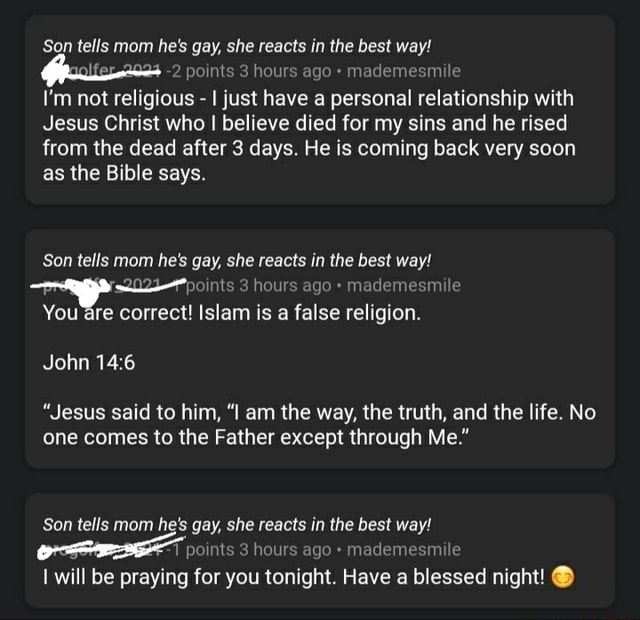The image size is (640, 620).
Task: Click the smiling emoji after "blessed night!"
Action: tap(563, 577)
